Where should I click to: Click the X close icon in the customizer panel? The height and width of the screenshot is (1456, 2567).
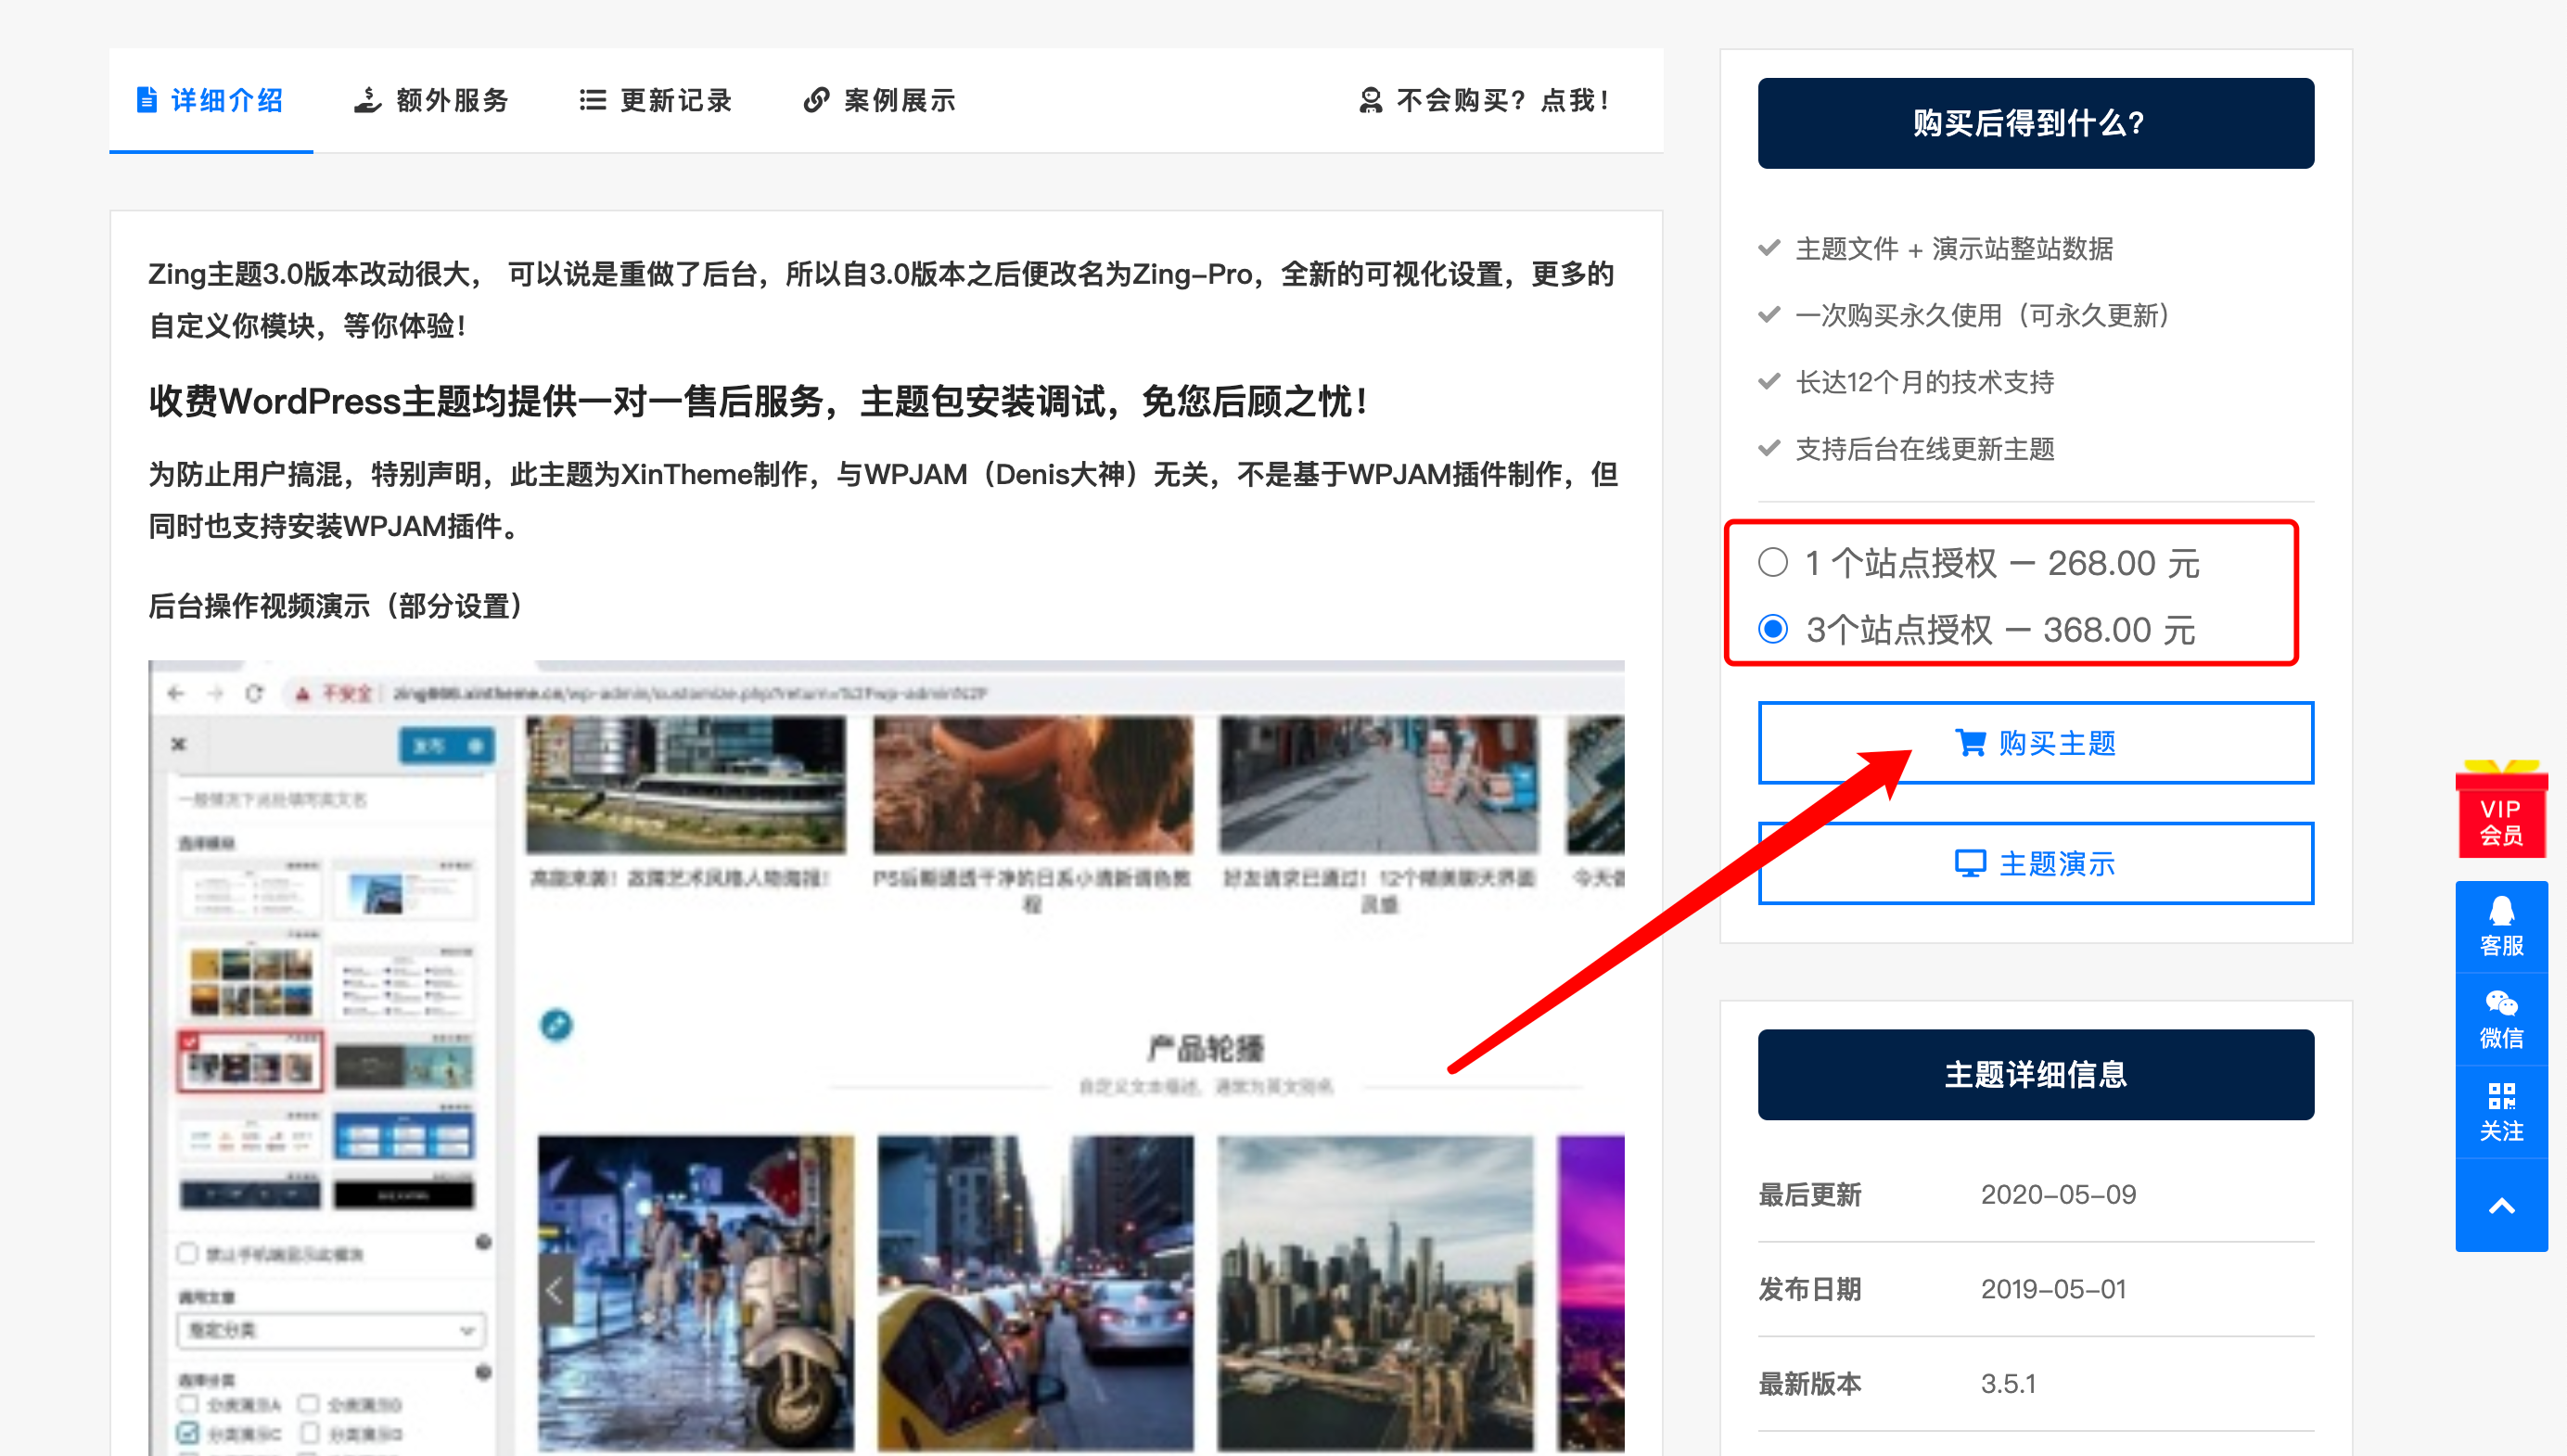(179, 744)
